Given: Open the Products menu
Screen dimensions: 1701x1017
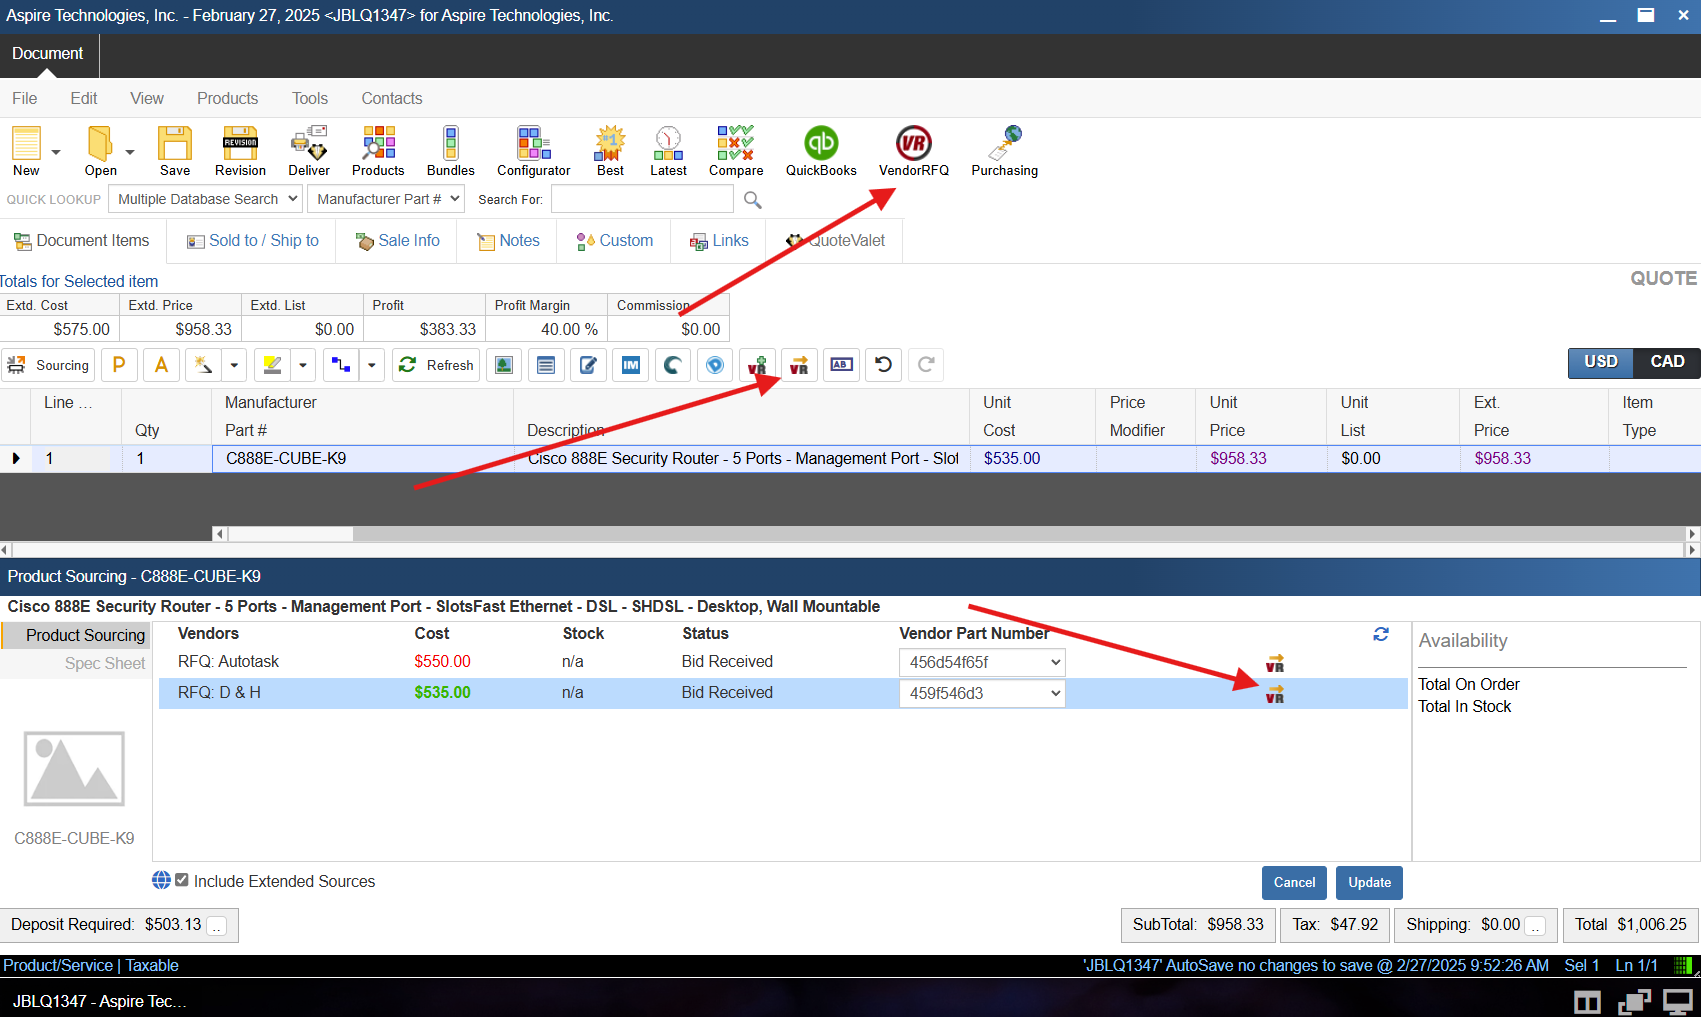Looking at the screenshot, I should coord(227,98).
